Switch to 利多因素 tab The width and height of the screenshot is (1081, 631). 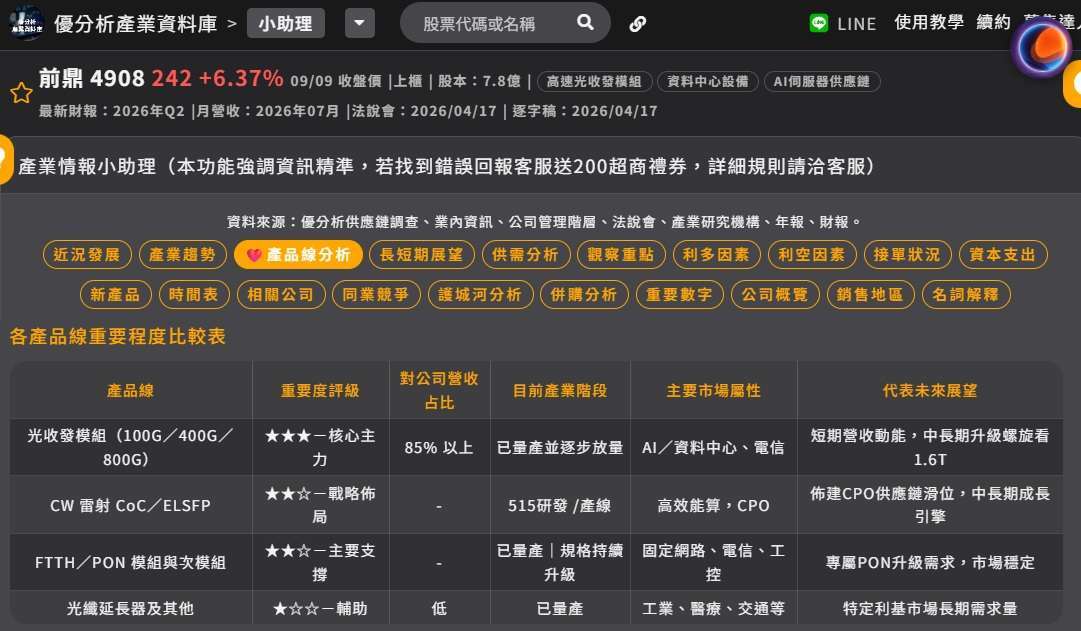[716, 254]
